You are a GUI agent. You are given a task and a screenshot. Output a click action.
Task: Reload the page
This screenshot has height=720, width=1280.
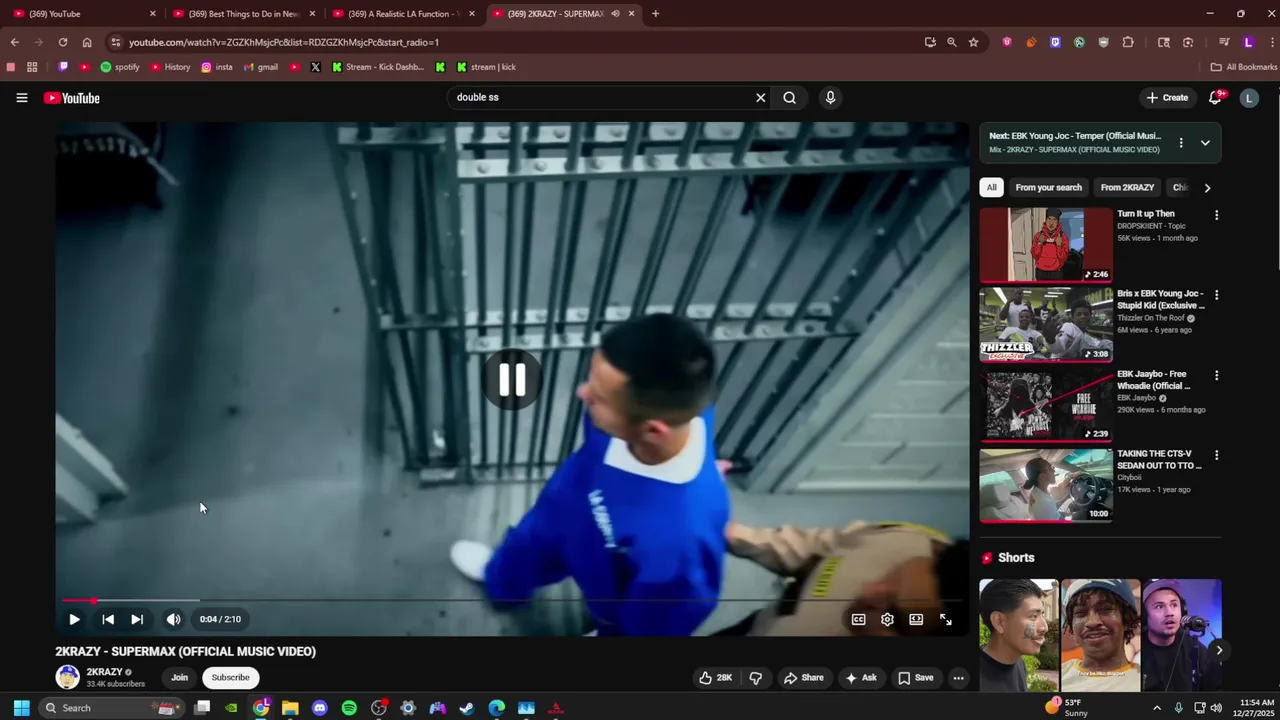pos(62,42)
